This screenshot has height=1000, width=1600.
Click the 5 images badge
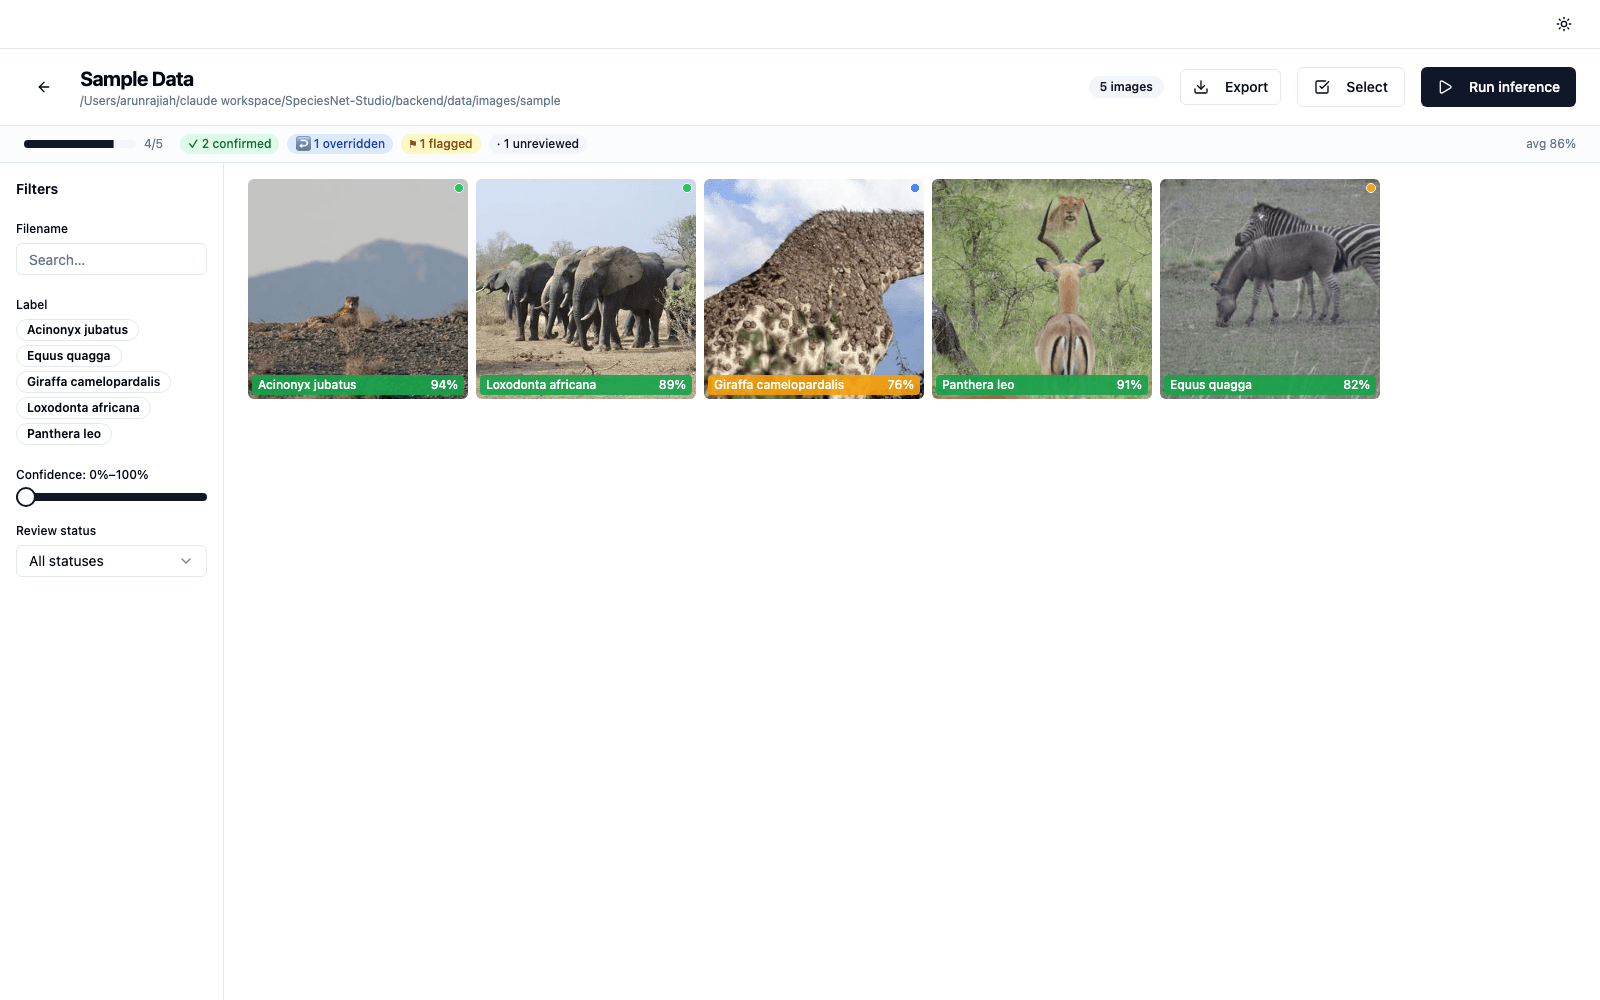[1126, 87]
